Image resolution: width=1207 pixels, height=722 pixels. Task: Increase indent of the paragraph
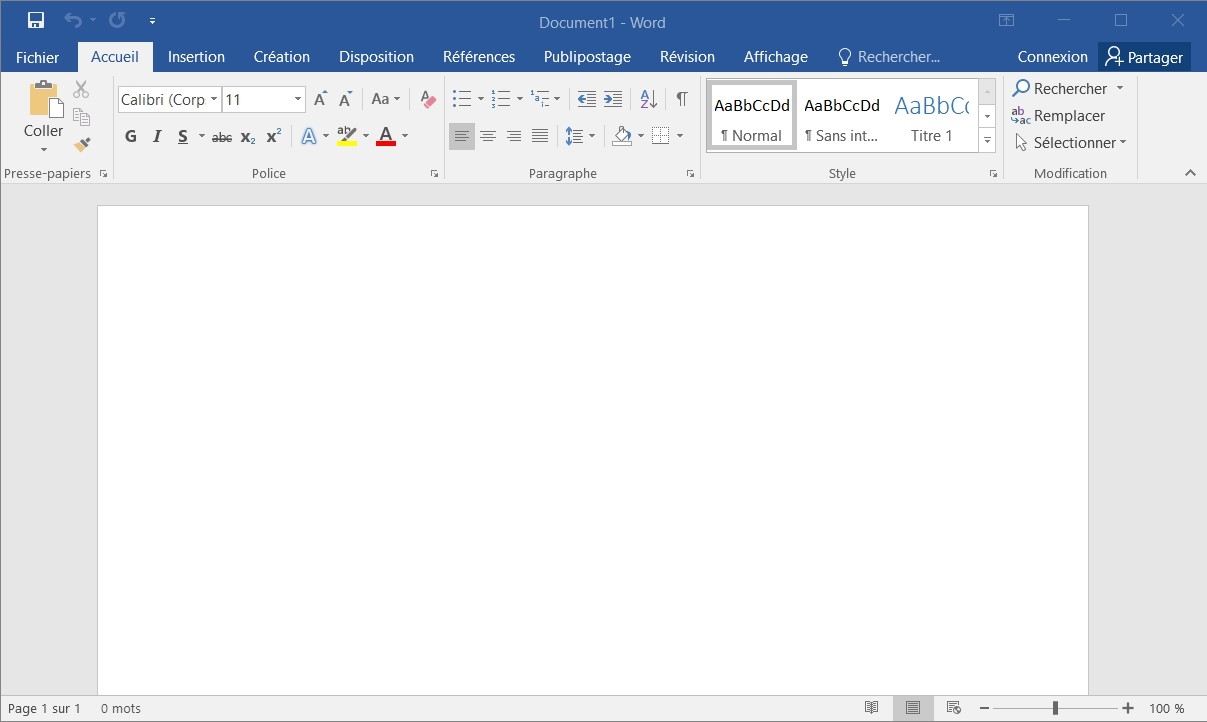point(613,99)
